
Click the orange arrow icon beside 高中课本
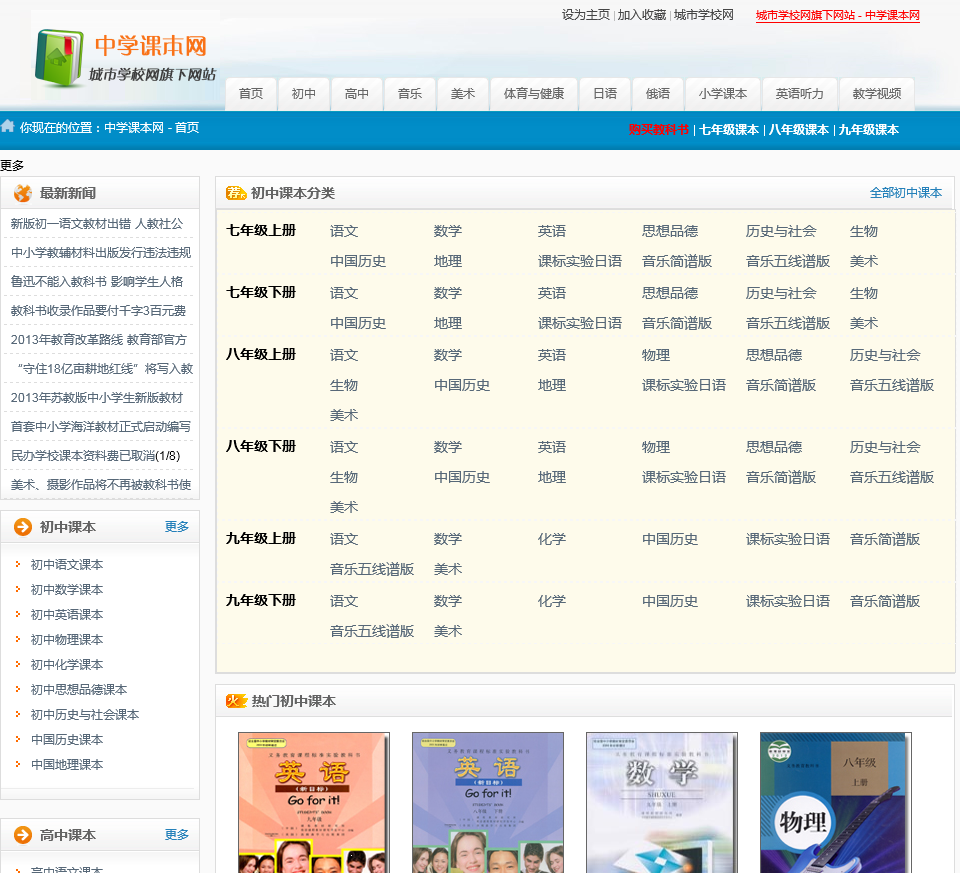pos(23,835)
